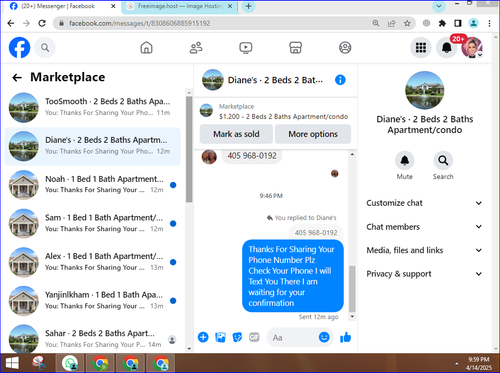The width and height of the screenshot is (500, 373).
Task: Click the chat scrollbar down arrow
Action: [x=352, y=316]
